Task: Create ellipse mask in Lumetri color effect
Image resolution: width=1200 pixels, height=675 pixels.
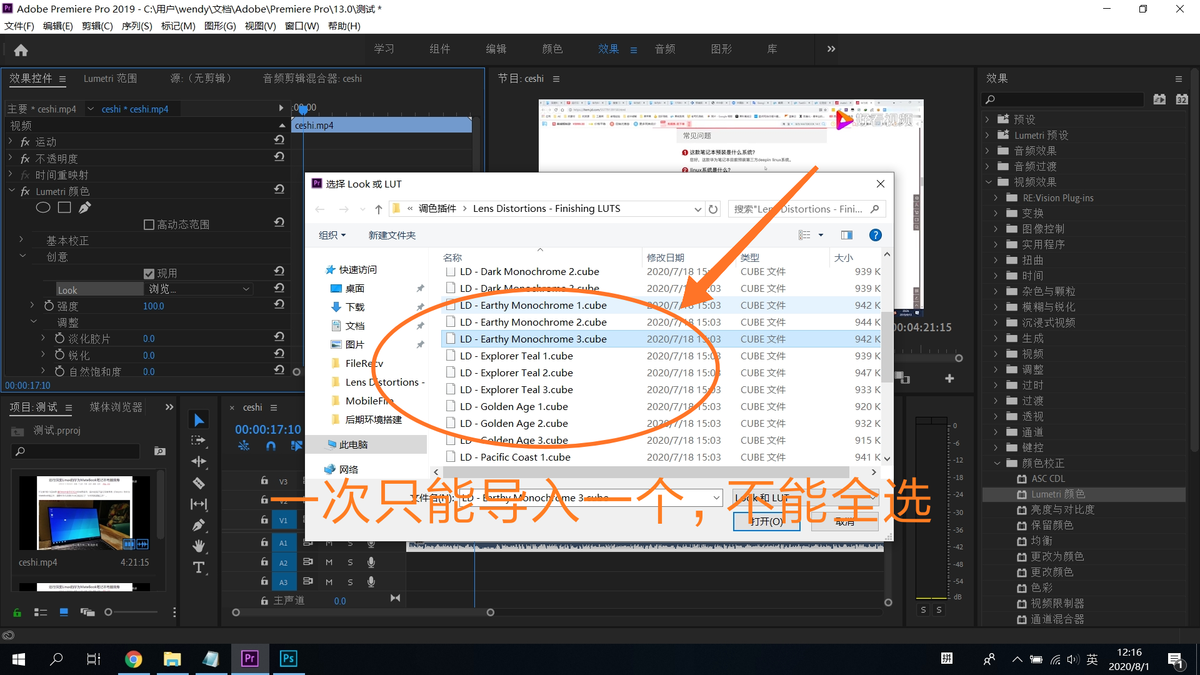Action: tap(44, 208)
